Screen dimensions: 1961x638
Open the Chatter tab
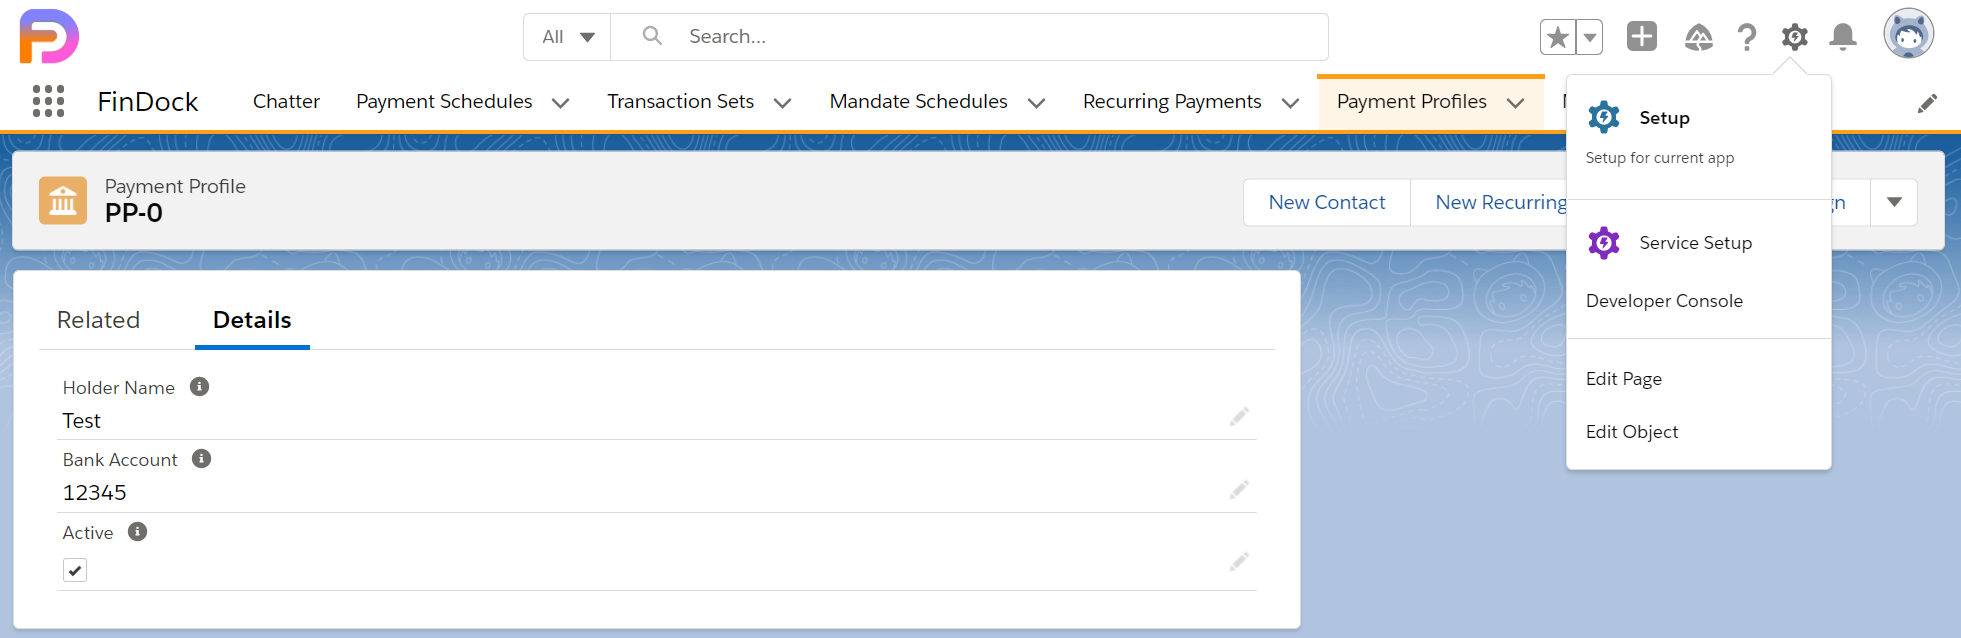click(286, 101)
